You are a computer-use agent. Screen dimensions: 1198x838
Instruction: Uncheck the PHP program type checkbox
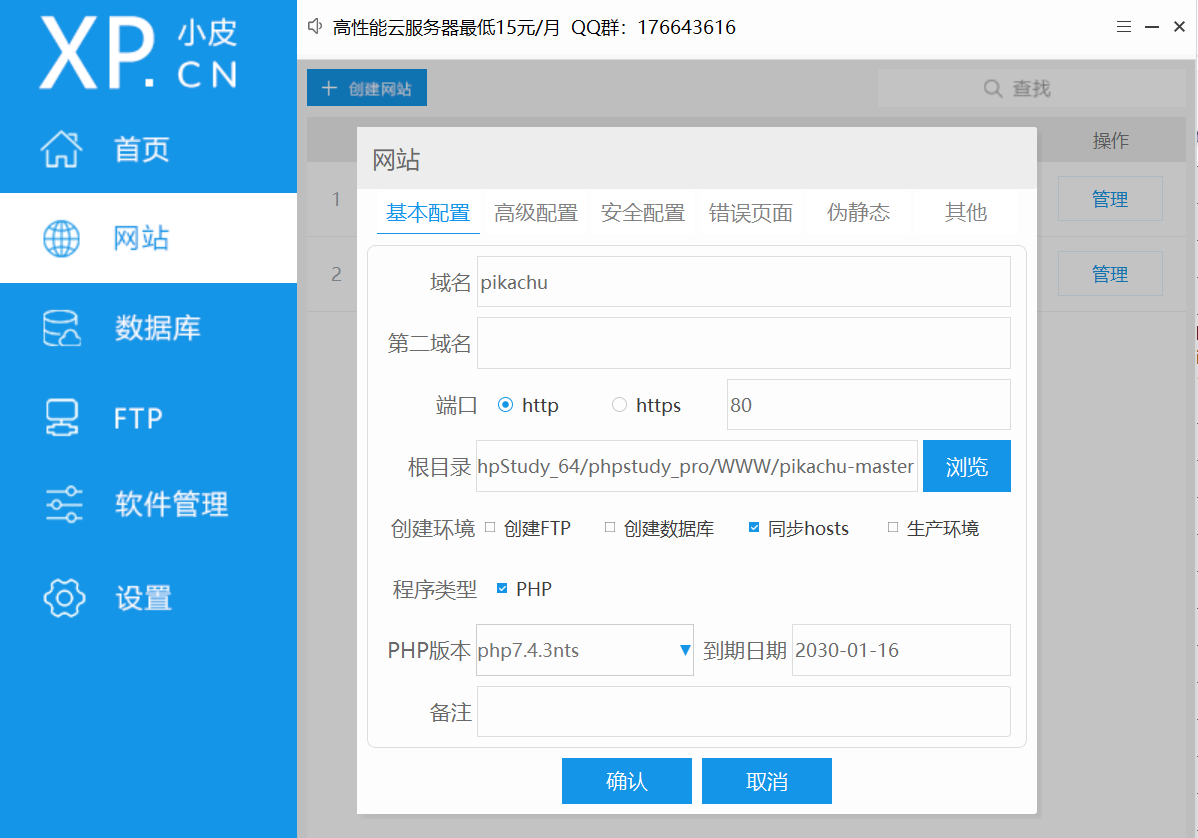pos(502,588)
